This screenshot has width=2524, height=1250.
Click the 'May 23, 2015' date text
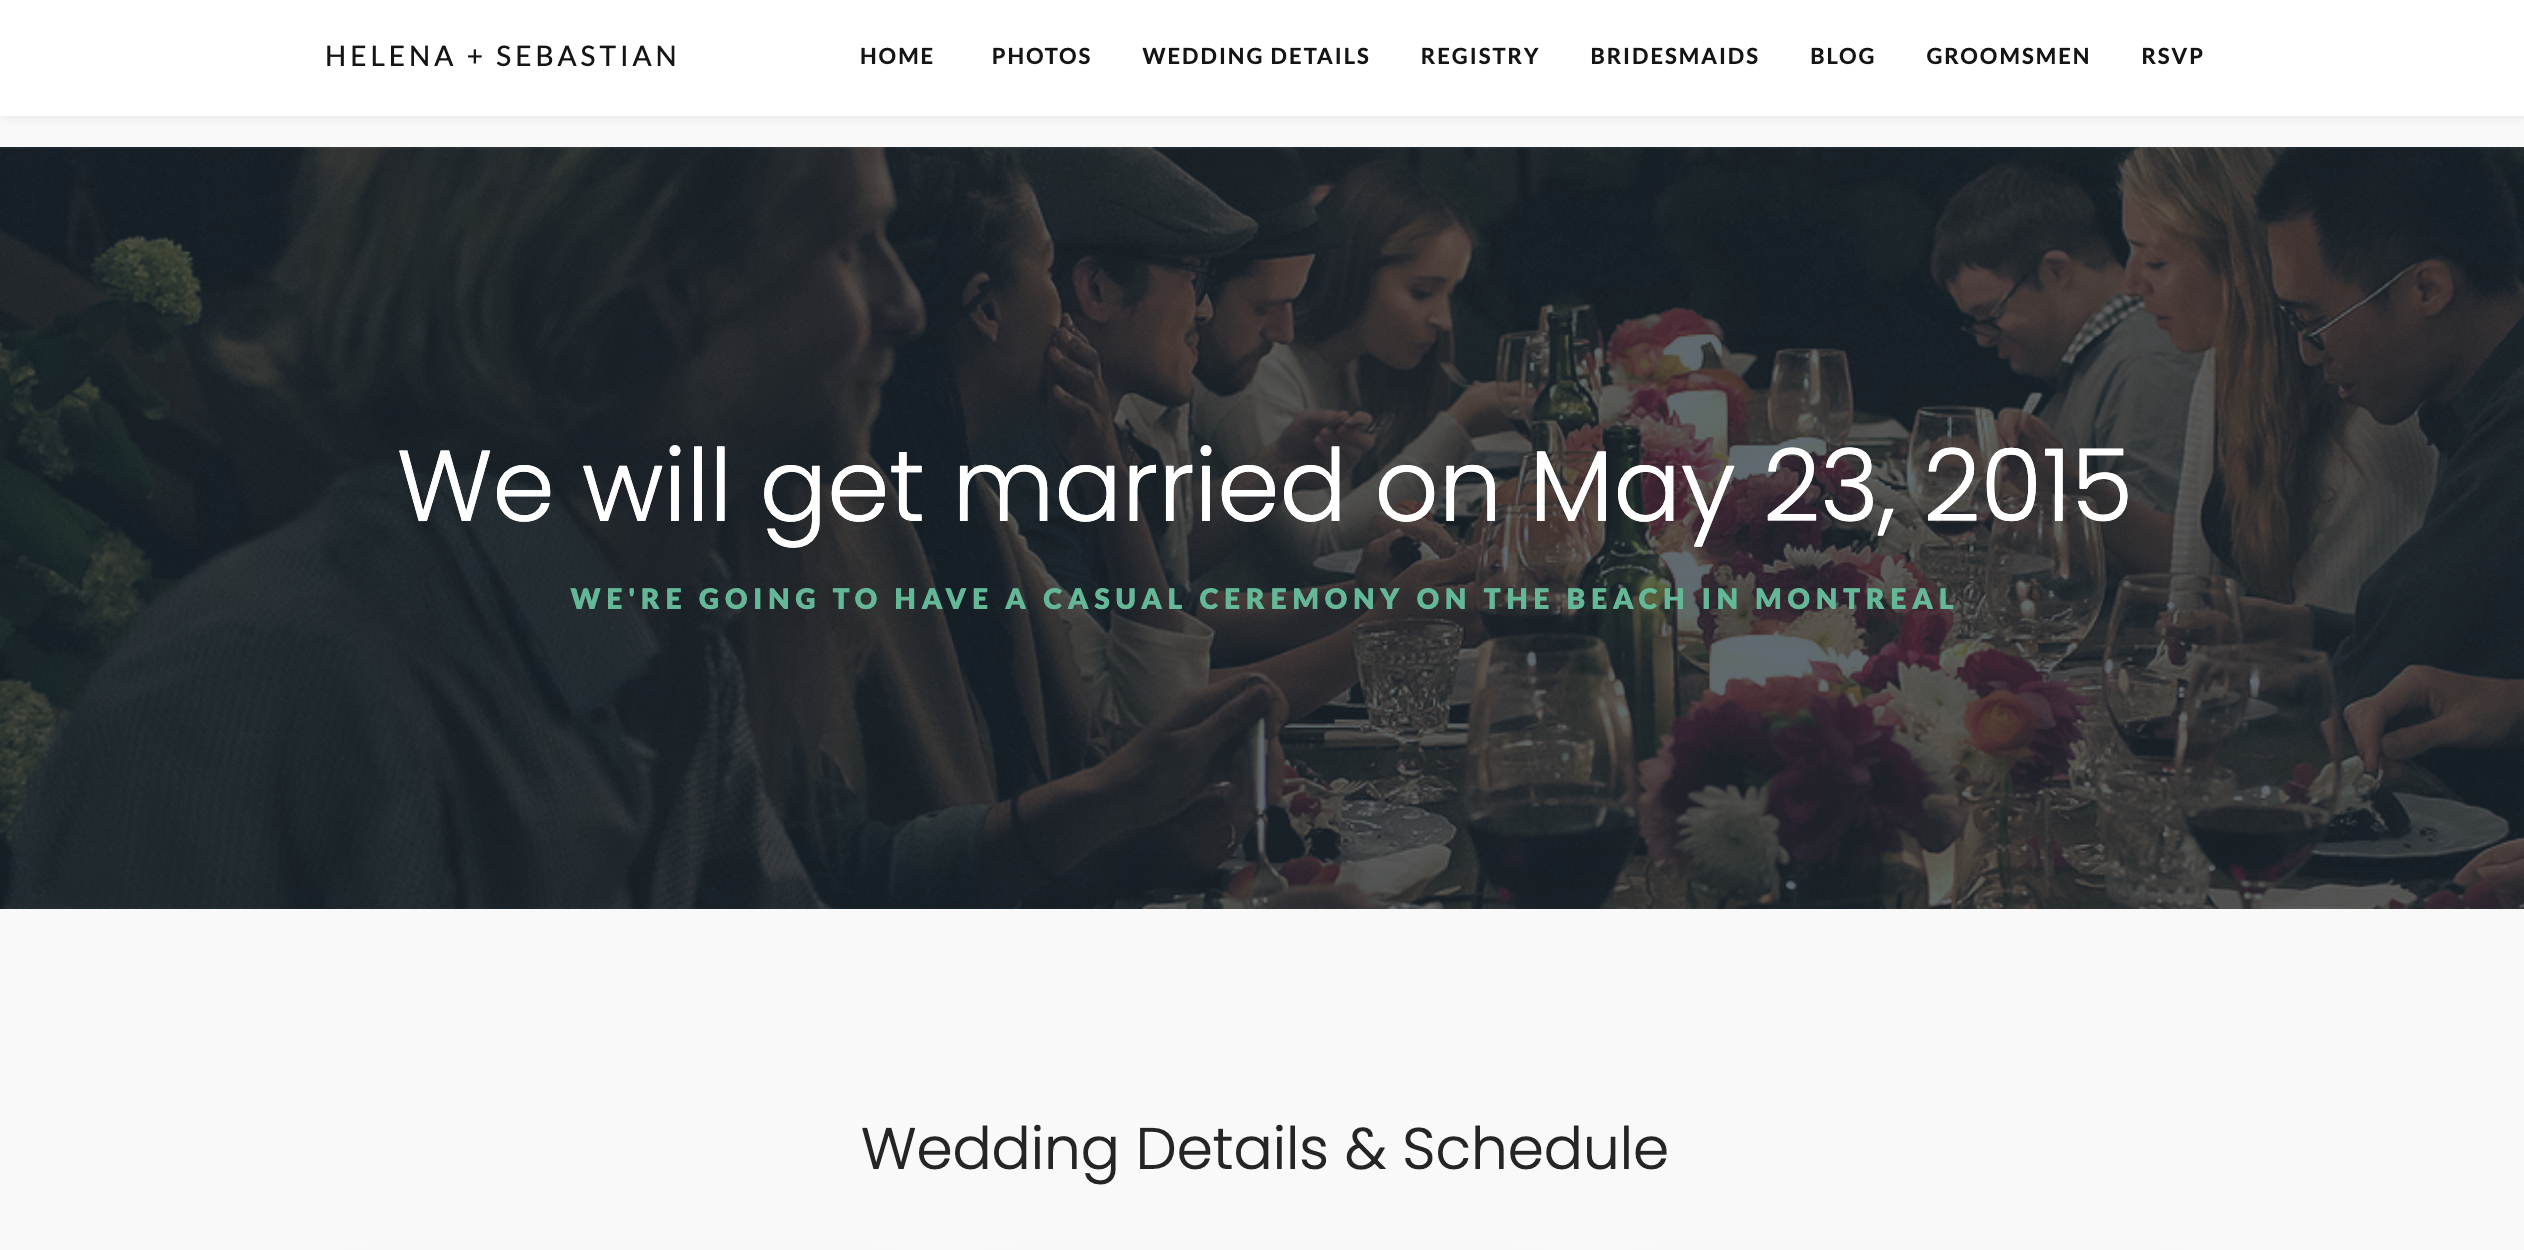coord(1830,488)
